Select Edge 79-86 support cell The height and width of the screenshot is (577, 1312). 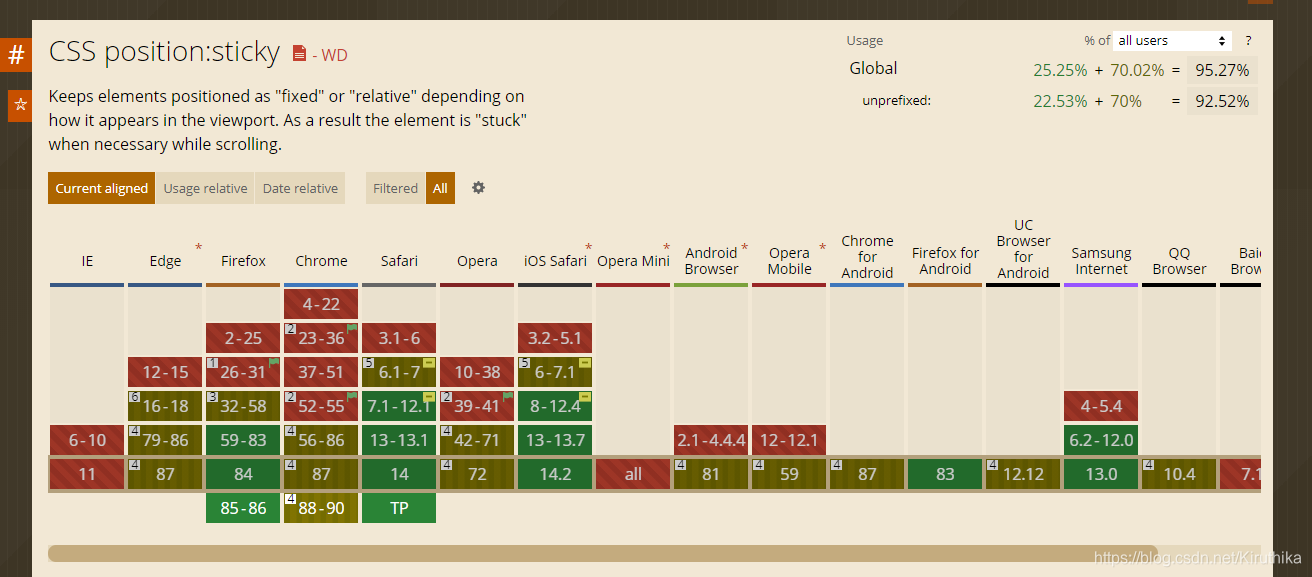pyautogui.click(x=165, y=440)
